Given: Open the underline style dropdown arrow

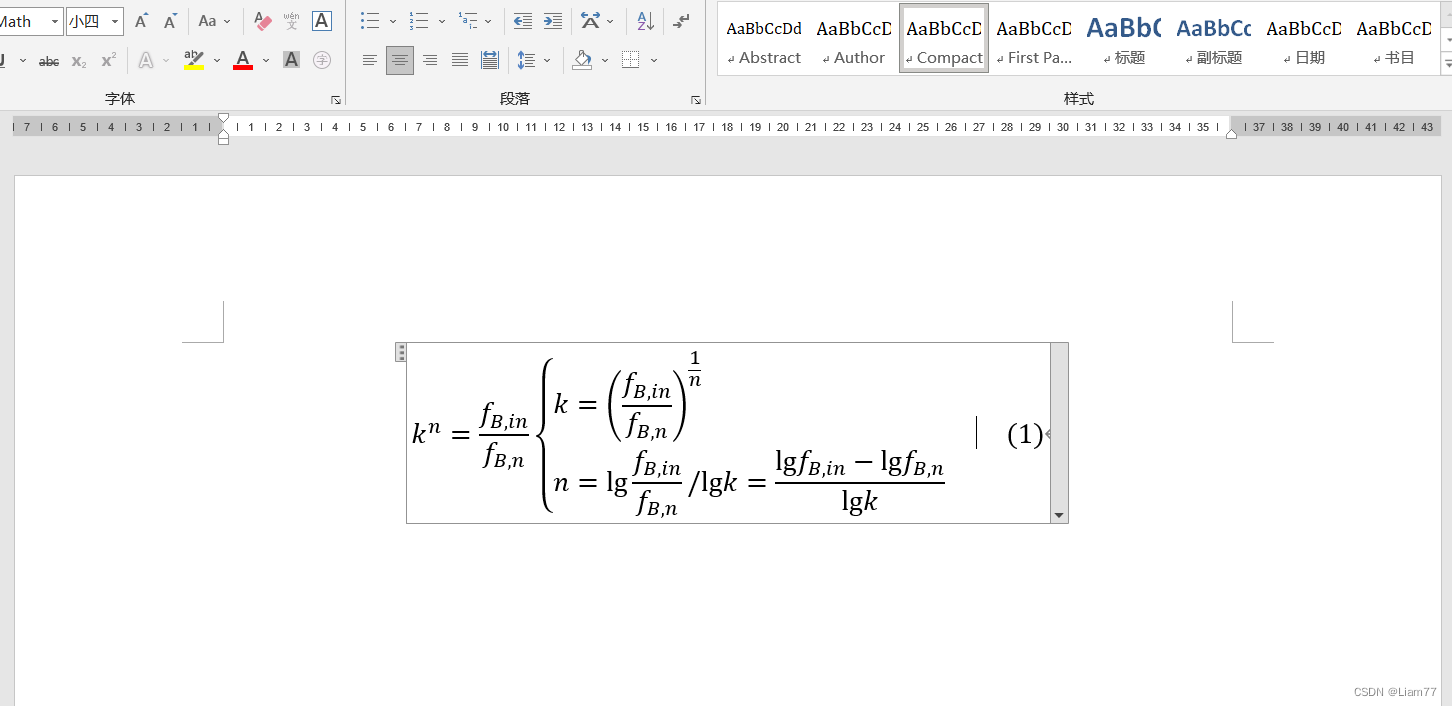Looking at the screenshot, I should point(23,61).
